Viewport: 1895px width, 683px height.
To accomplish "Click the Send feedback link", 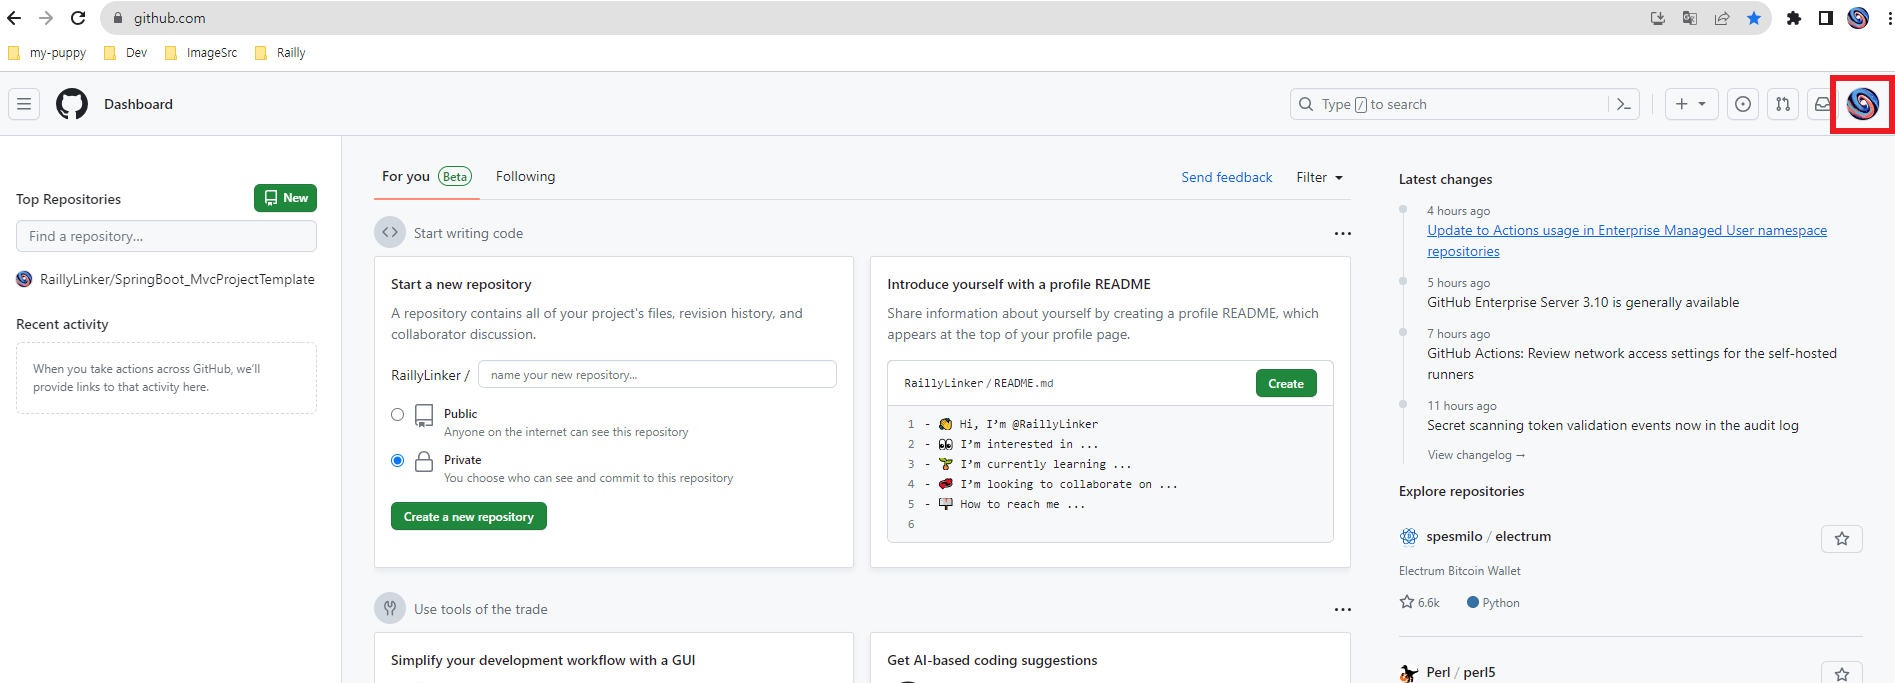I will [1227, 177].
